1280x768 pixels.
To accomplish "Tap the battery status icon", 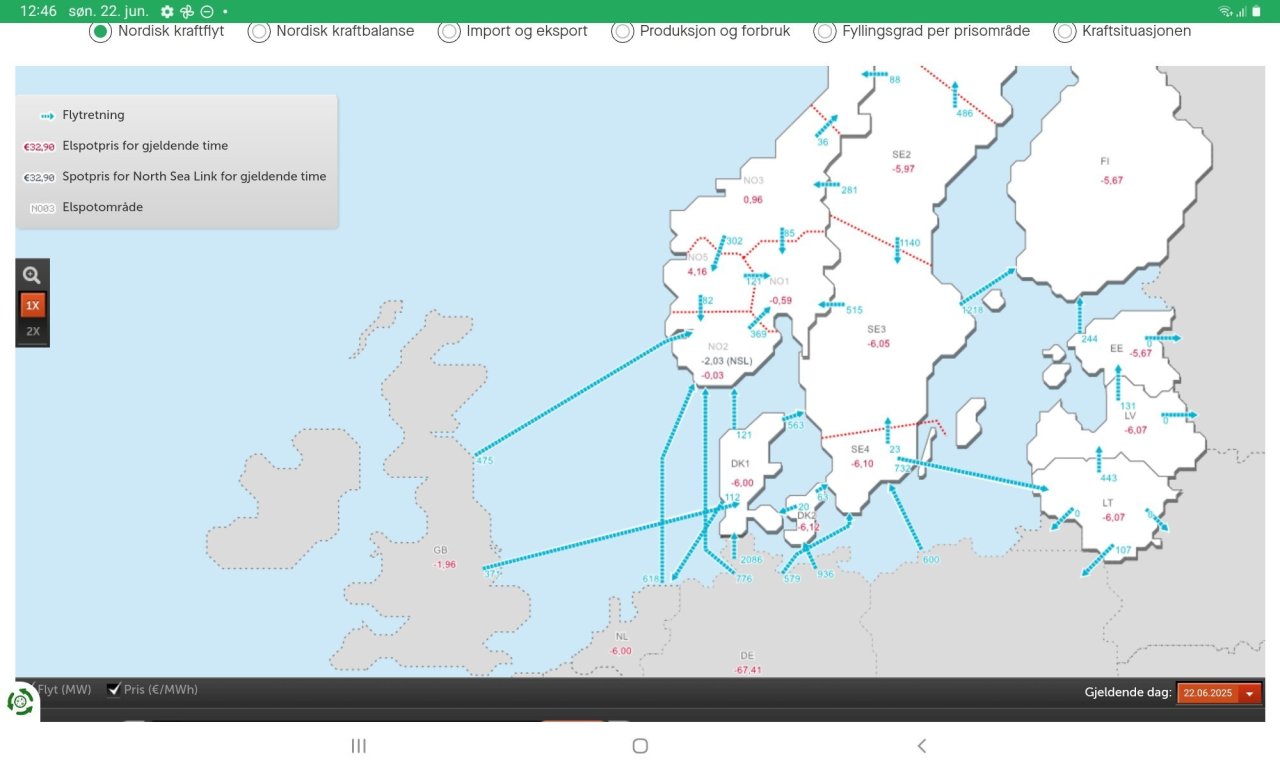I will tap(1257, 11).
